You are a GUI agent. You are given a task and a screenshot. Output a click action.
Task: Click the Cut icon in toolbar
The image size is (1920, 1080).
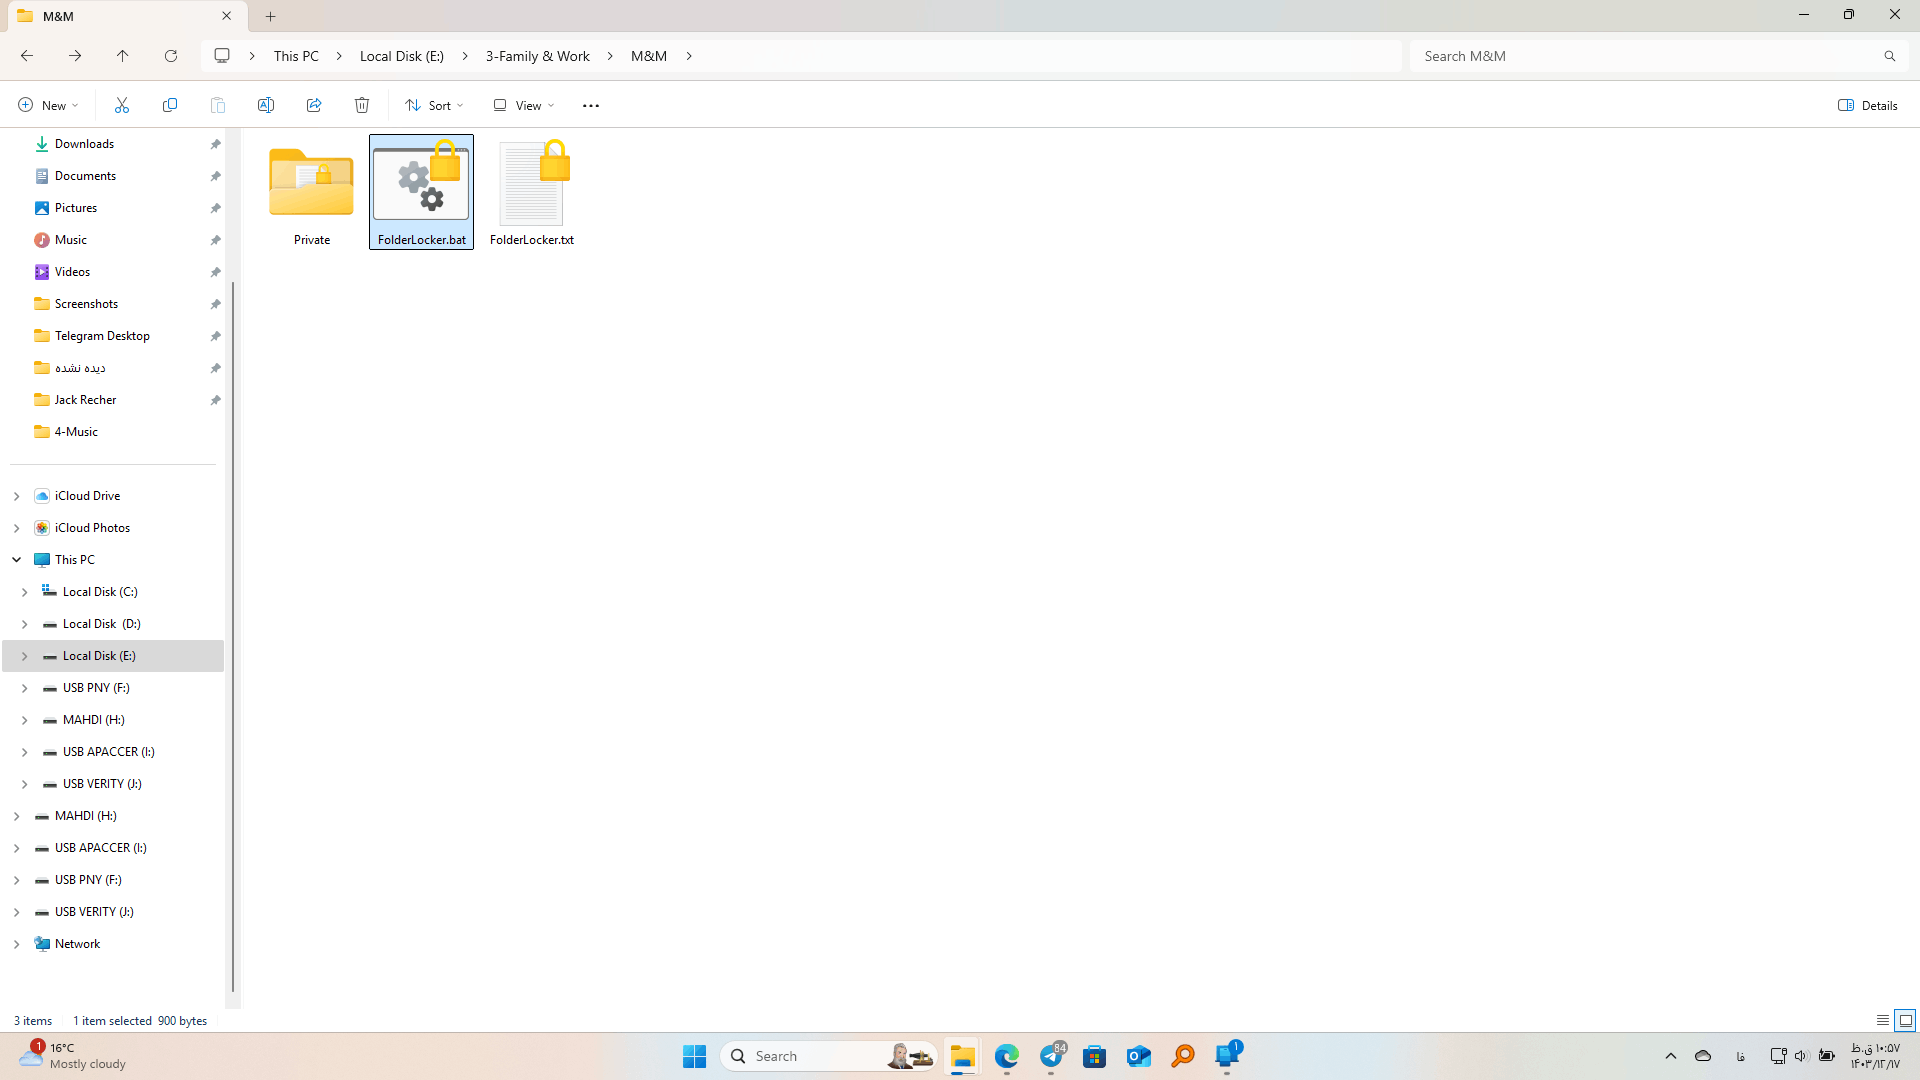pos(122,105)
